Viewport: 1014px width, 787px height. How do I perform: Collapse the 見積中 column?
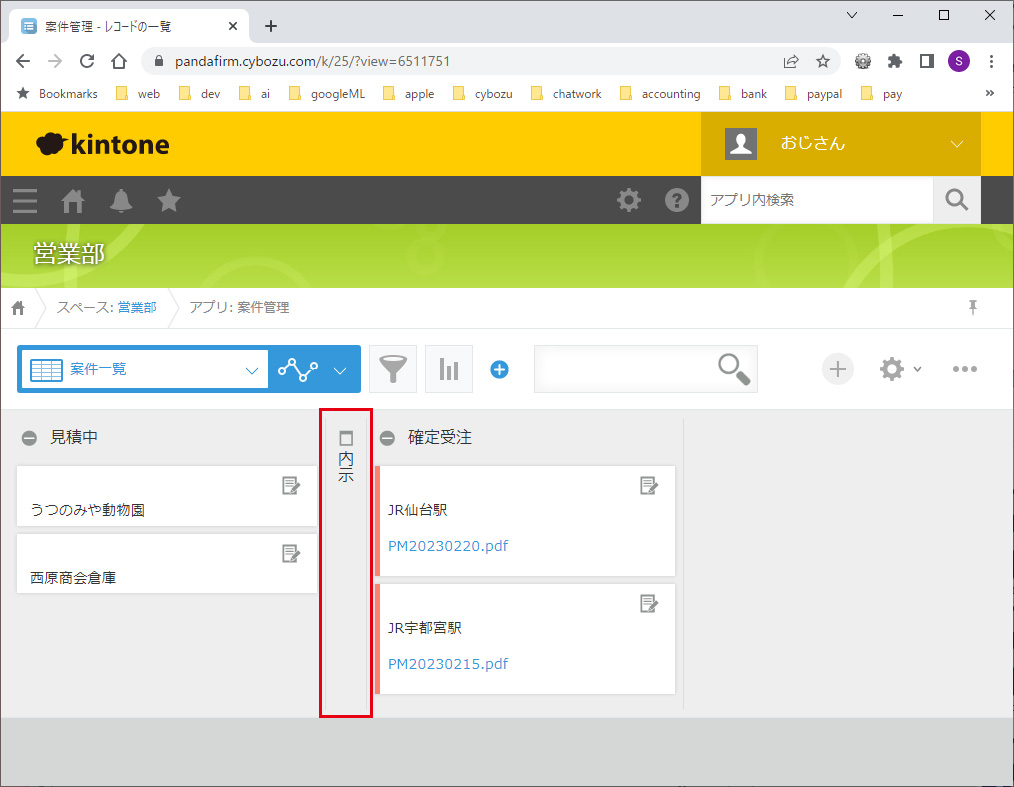[30, 438]
